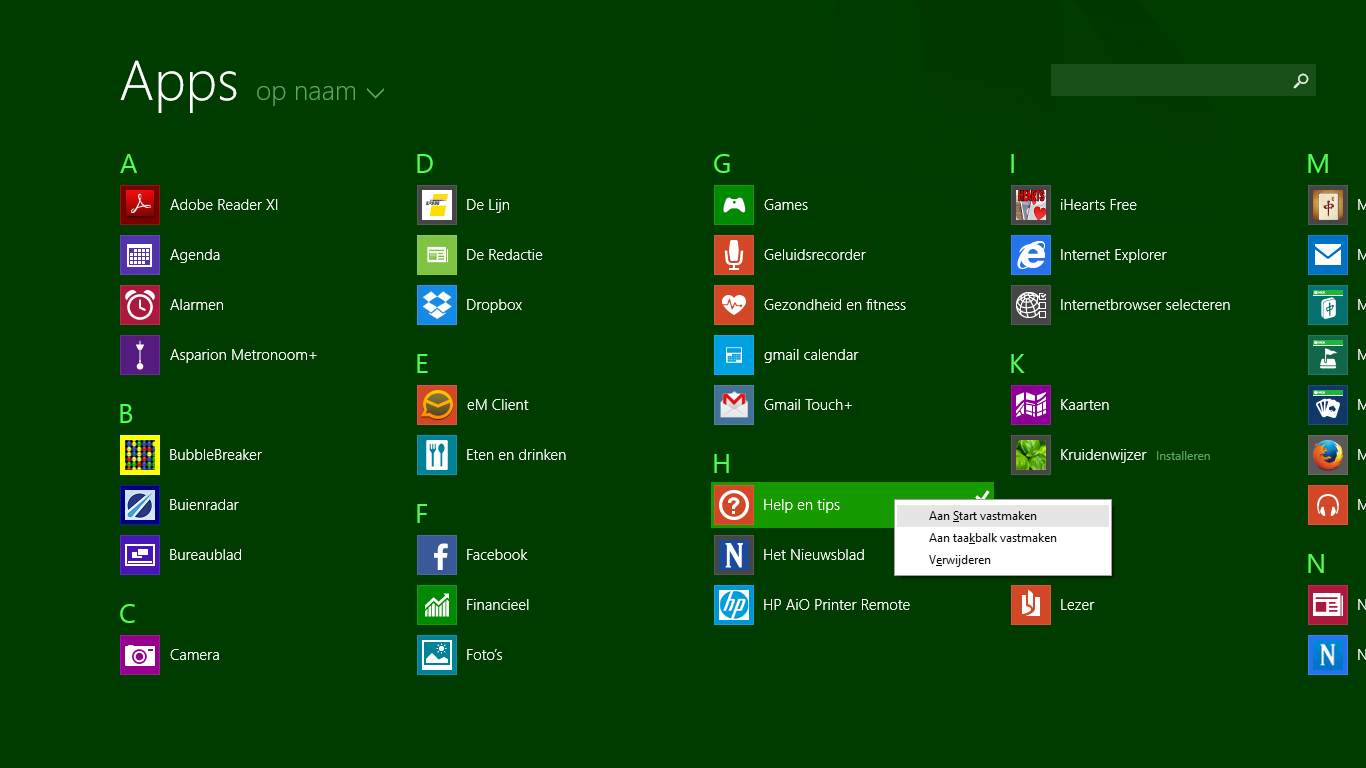Open the Dropbox icon
1366x768 pixels.
[437, 305]
